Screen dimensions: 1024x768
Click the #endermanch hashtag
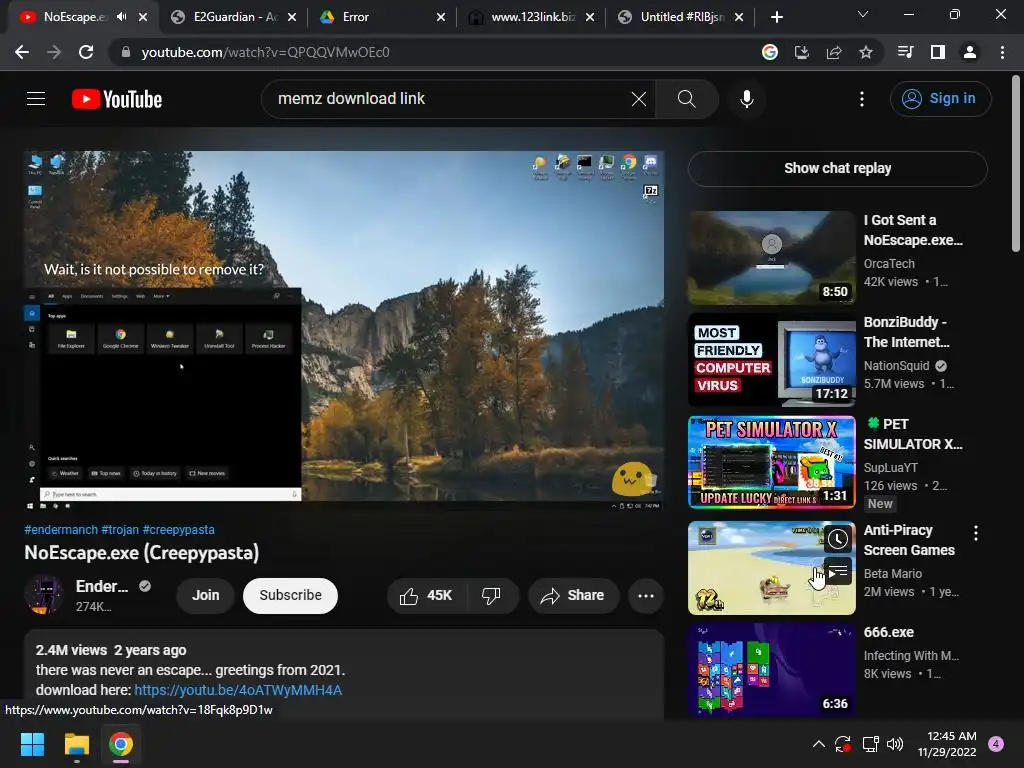coord(61,530)
